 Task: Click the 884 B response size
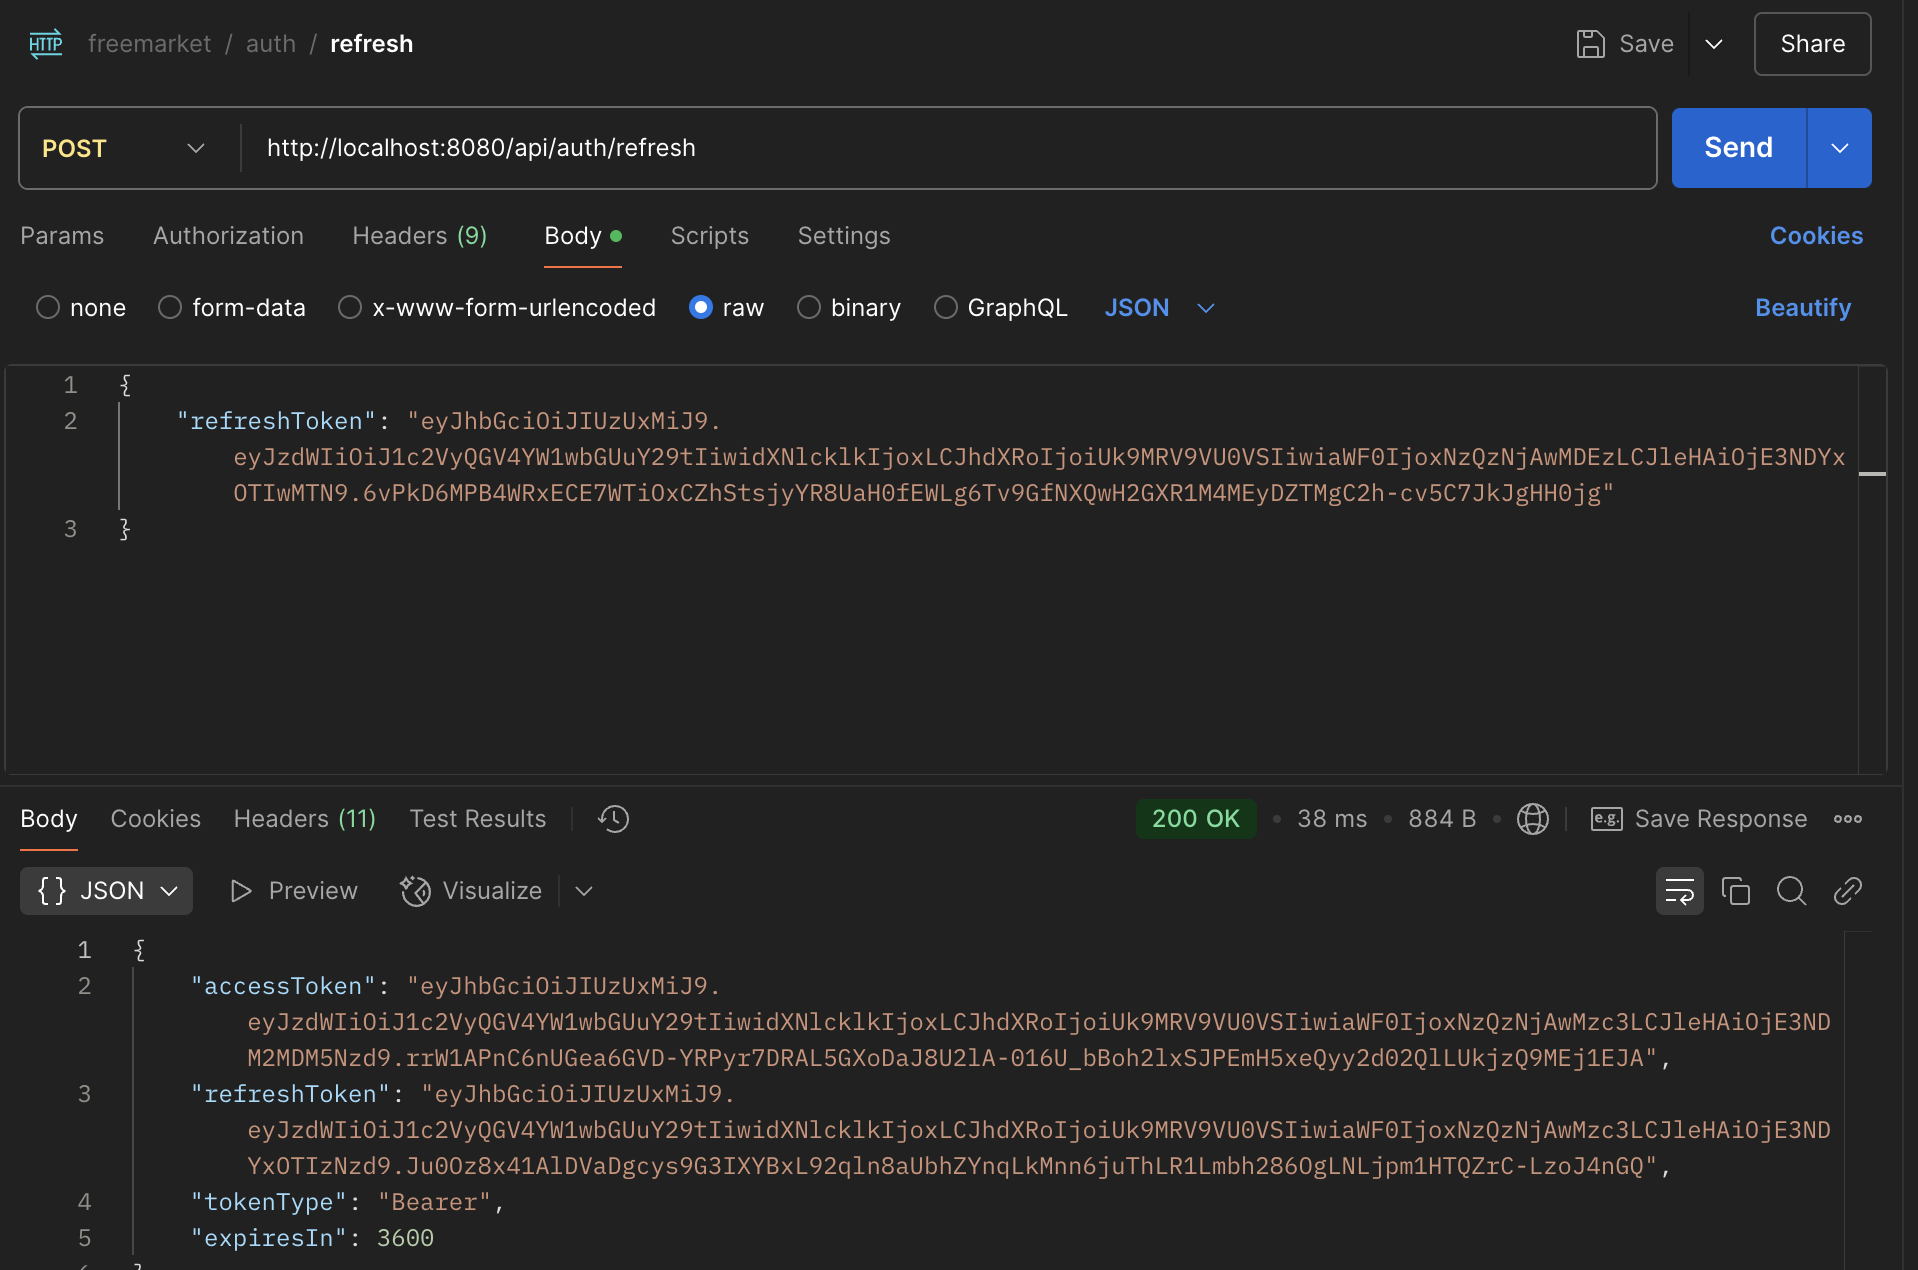pos(1442,819)
